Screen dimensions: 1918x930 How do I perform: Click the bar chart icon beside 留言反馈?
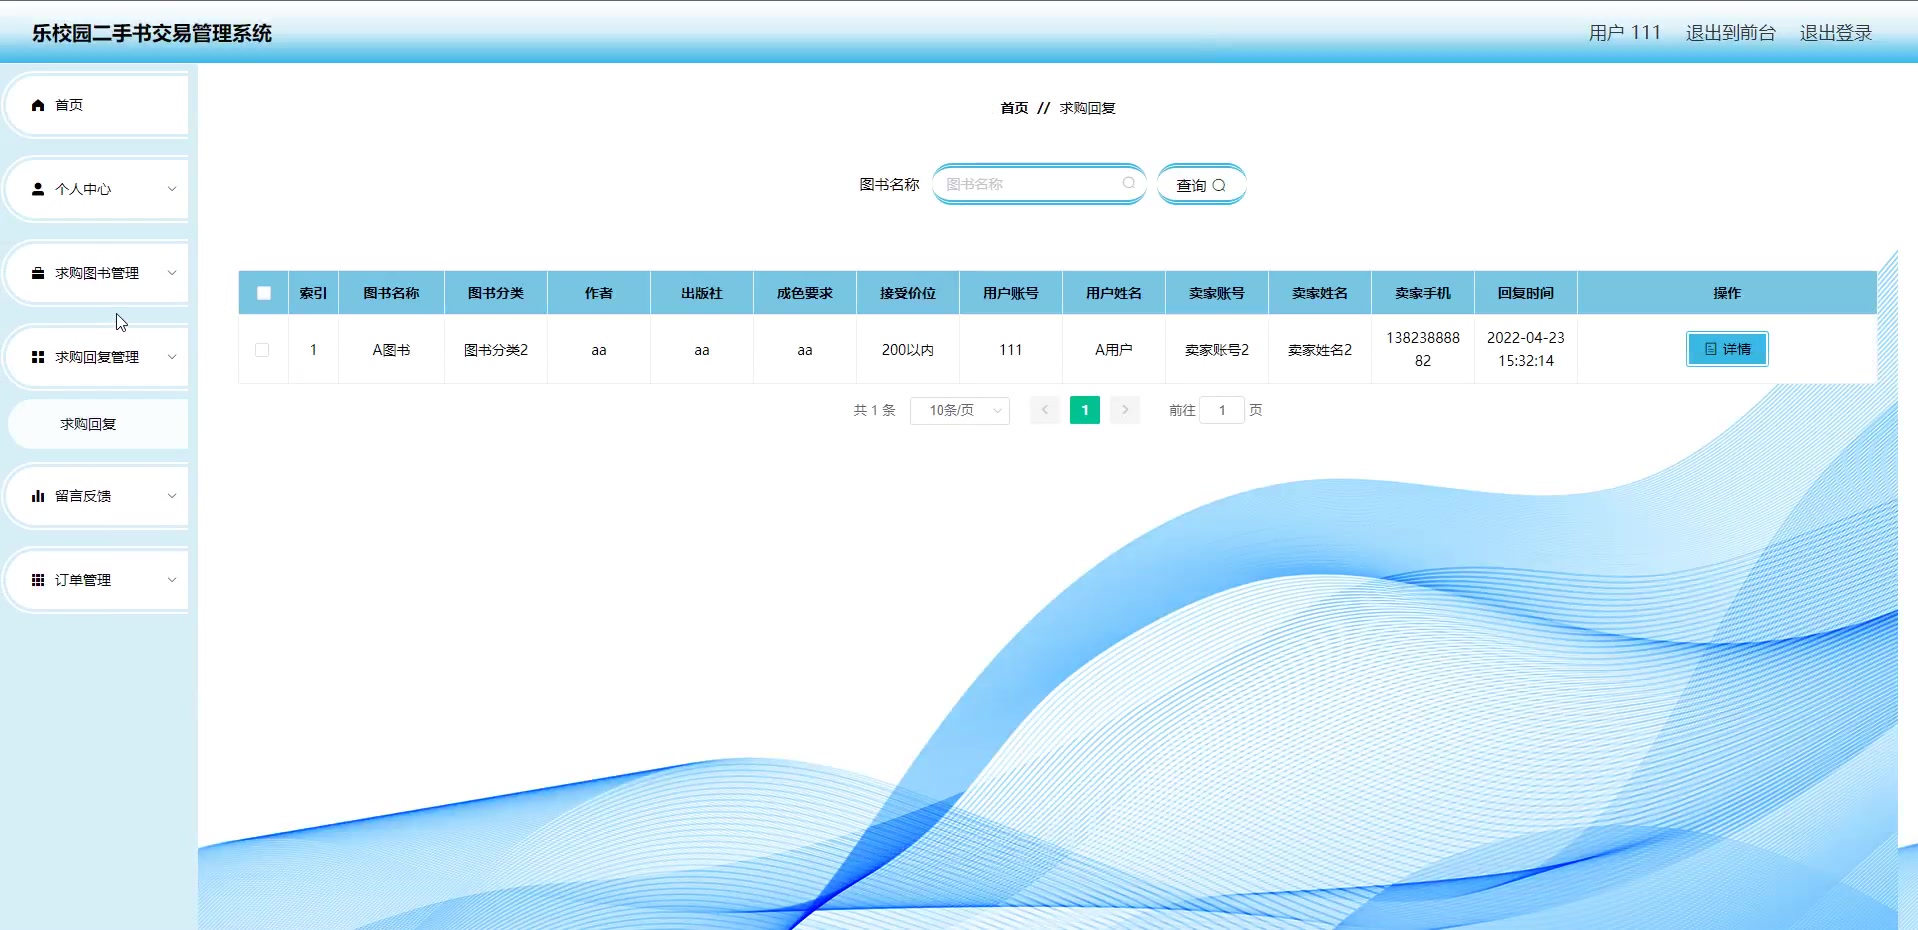(x=38, y=496)
